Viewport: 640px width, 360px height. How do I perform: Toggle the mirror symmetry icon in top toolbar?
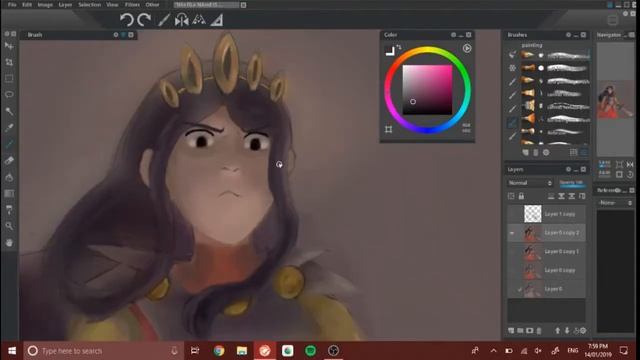tap(182, 20)
